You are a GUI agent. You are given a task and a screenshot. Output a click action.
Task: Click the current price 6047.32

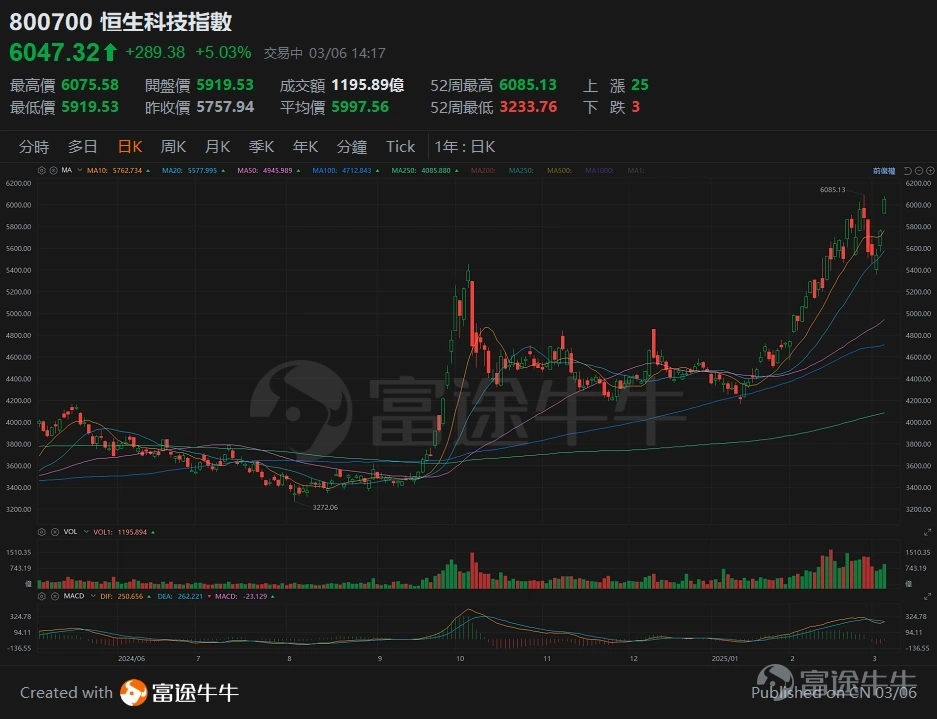tap(54, 53)
